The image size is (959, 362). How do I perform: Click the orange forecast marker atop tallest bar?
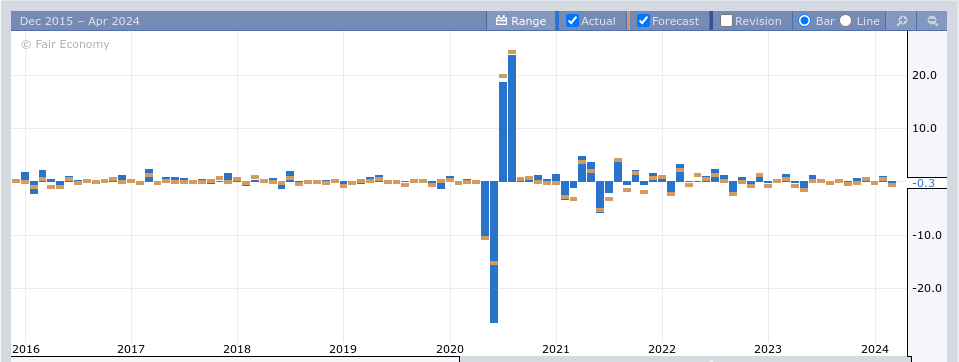pyautogui.click(x=512, y=52)
